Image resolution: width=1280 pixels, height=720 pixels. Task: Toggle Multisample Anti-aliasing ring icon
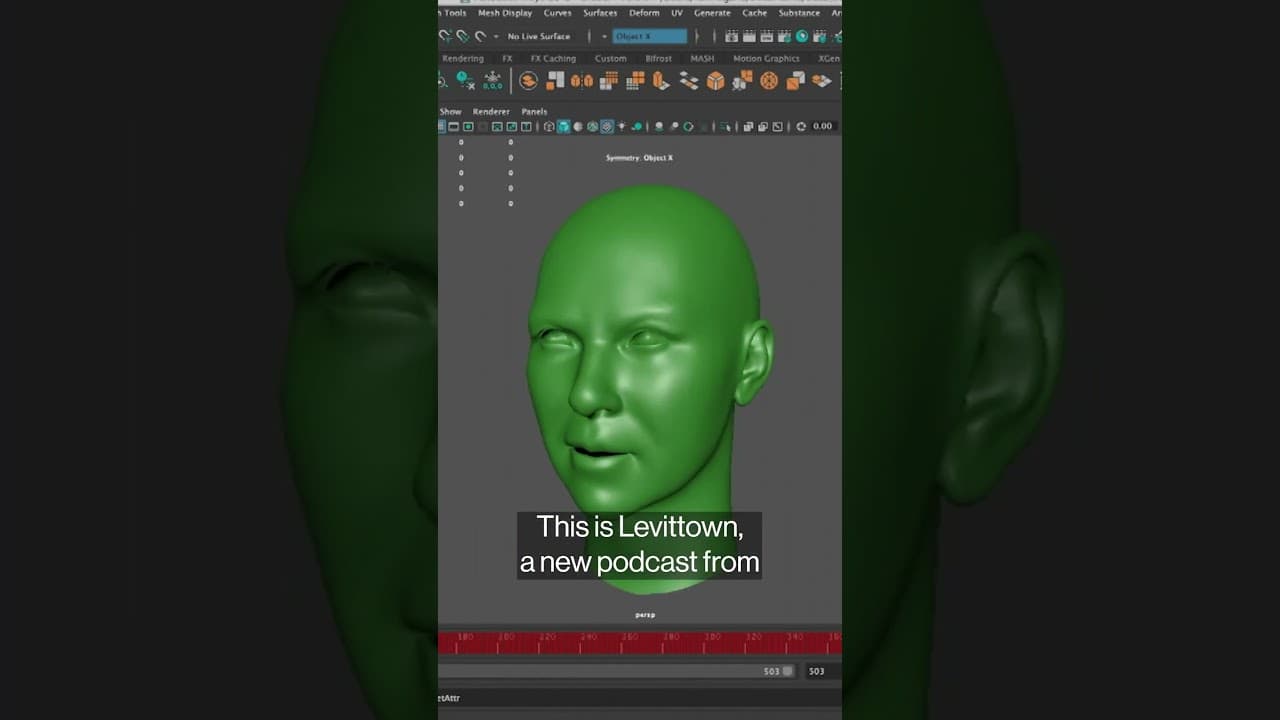click(x=687, y=126)
